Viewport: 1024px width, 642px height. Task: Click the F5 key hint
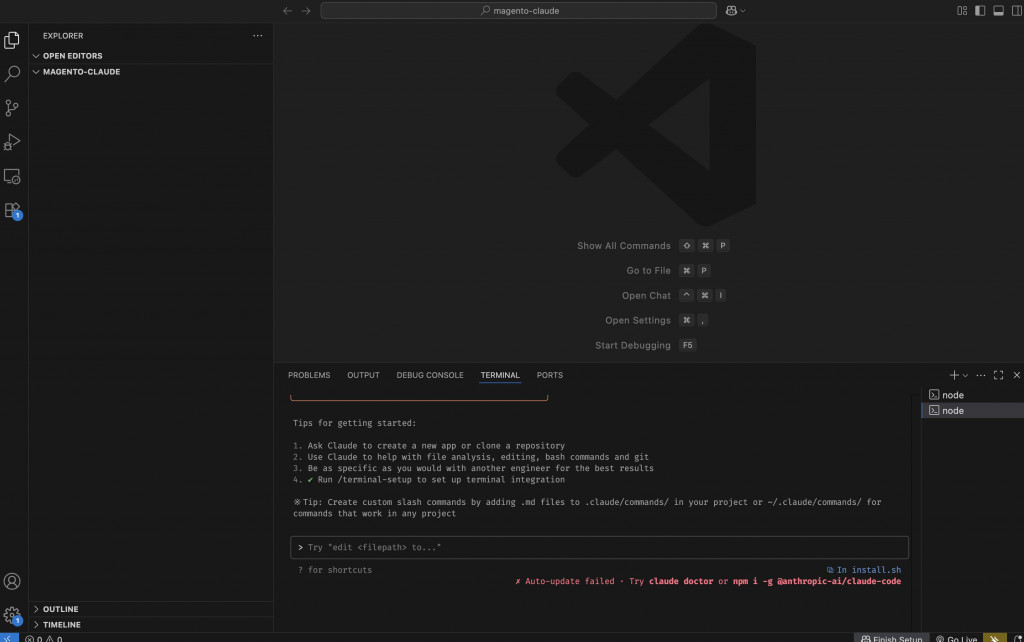point(688,345)
